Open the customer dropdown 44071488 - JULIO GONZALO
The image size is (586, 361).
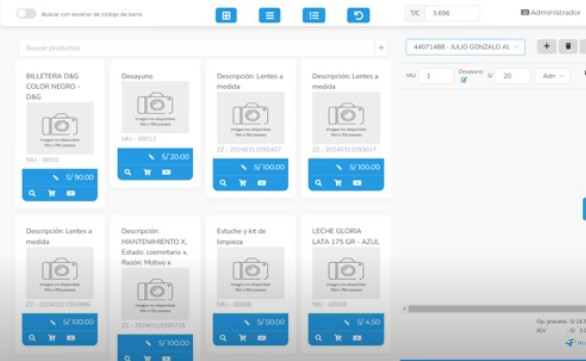(x=465, y=47)
